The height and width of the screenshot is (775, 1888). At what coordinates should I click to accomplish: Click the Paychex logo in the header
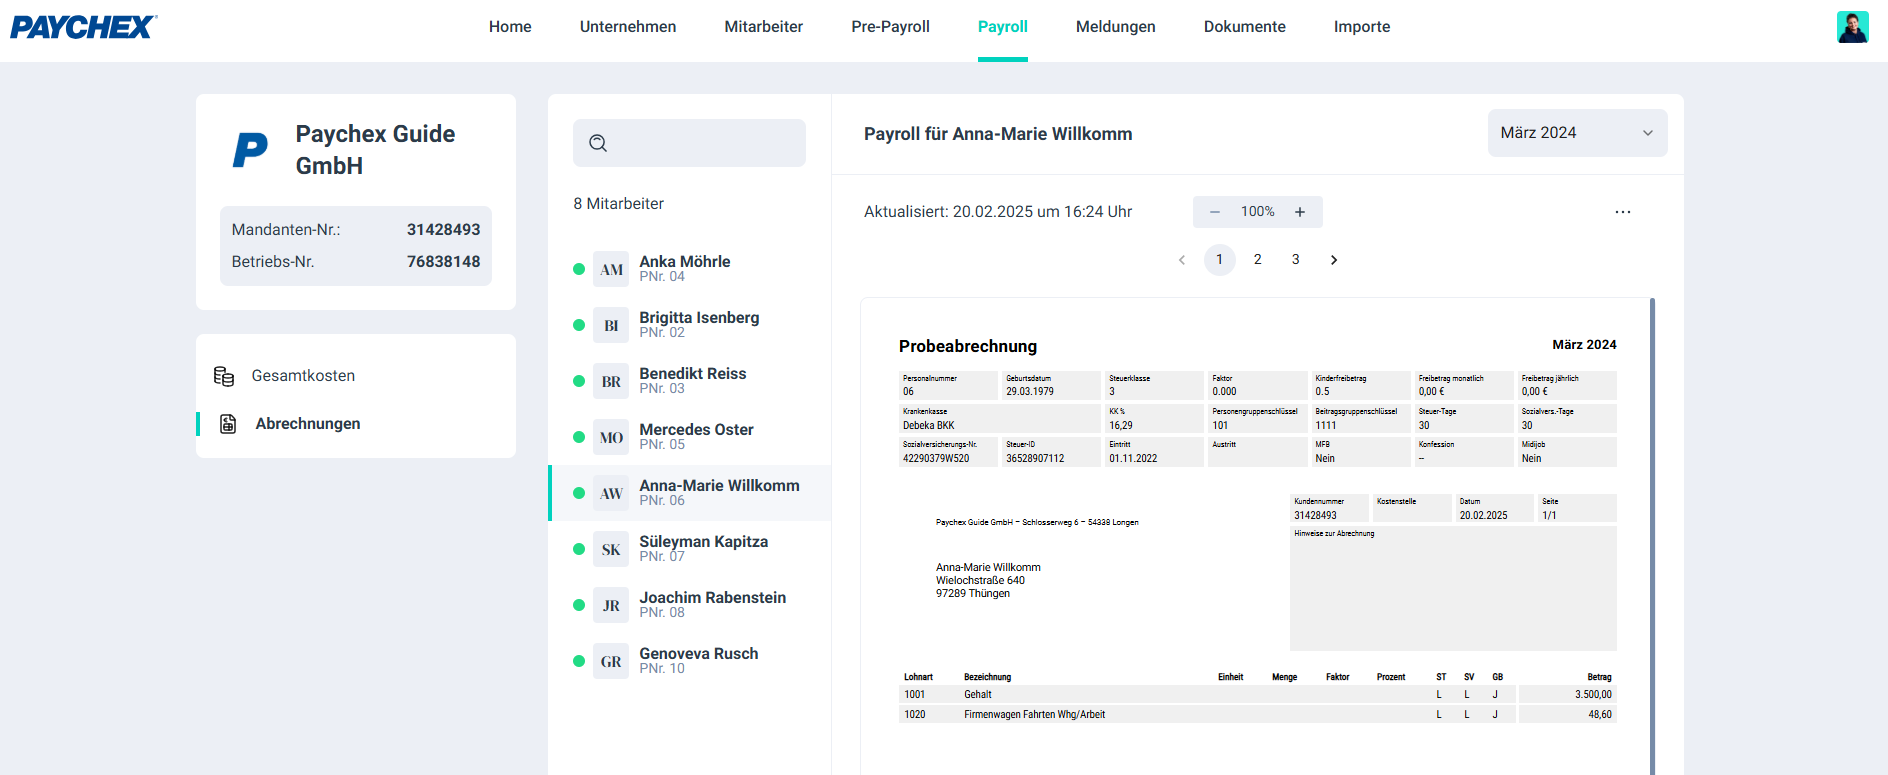84,27
